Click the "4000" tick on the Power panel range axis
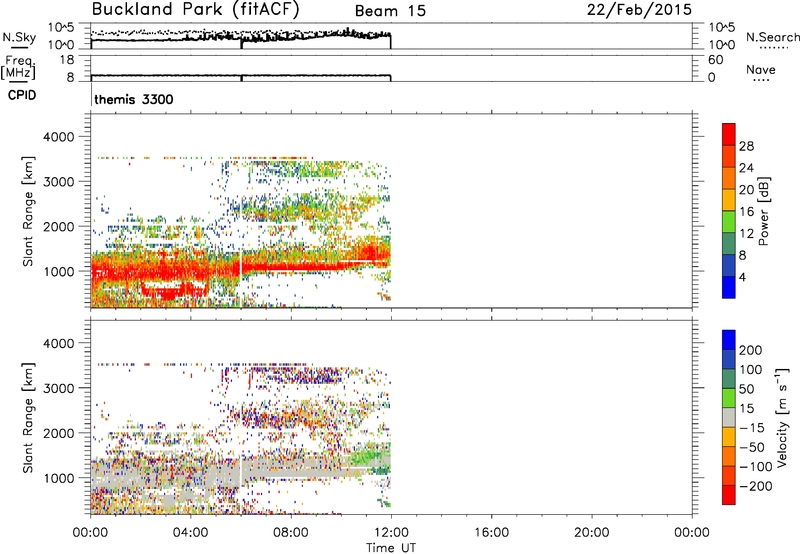Viewport: 800px width, 554px height. (x=58, y=137)
